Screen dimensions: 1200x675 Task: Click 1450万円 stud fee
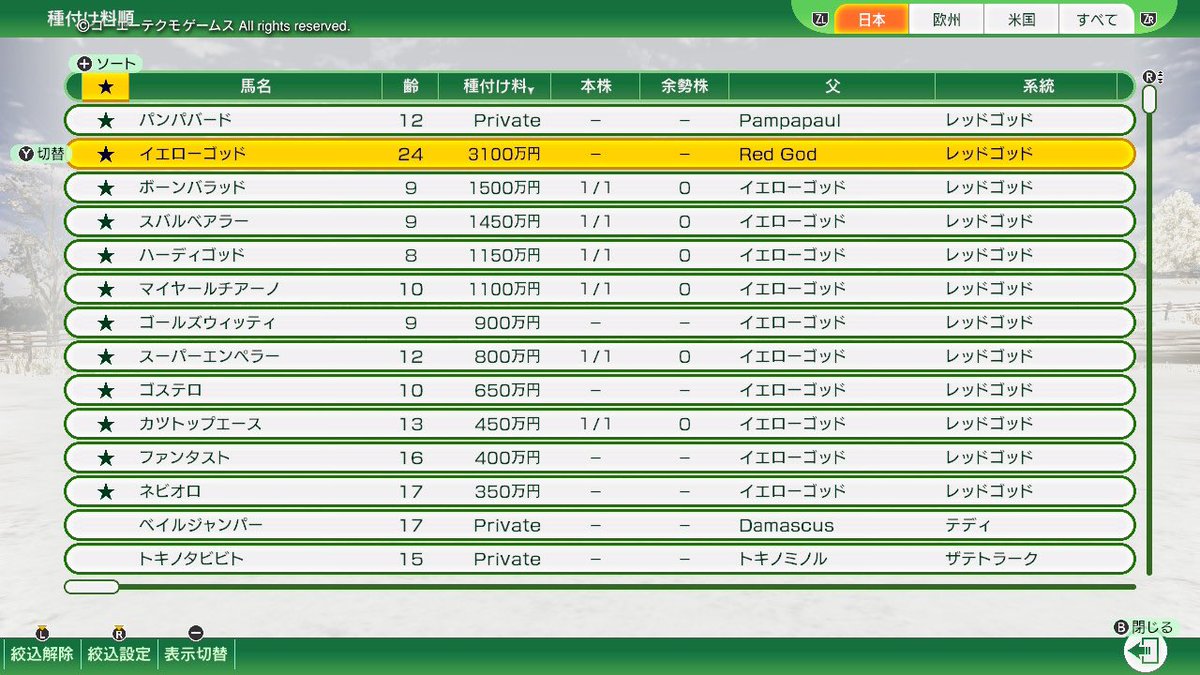point(504,221)
